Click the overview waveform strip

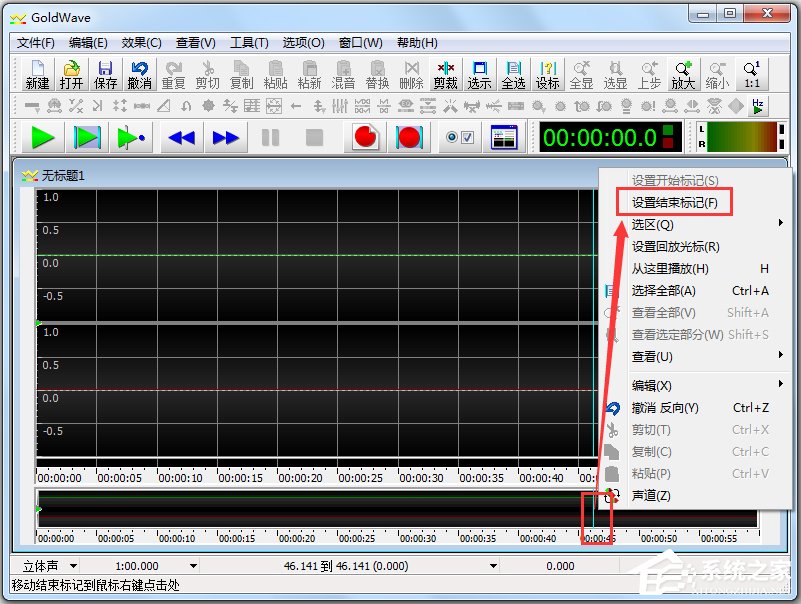click(x=397, y=509)
